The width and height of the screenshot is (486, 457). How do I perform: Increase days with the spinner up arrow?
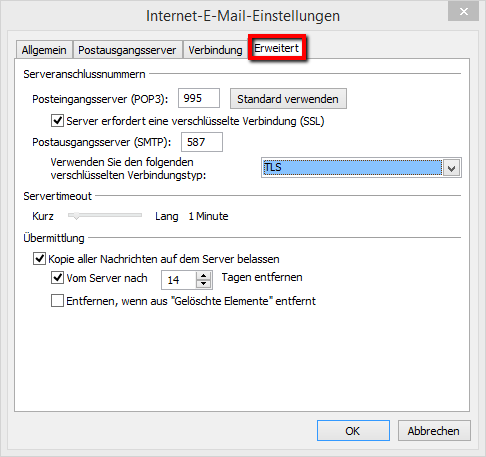pyautogui.click(x=203, y=276)
